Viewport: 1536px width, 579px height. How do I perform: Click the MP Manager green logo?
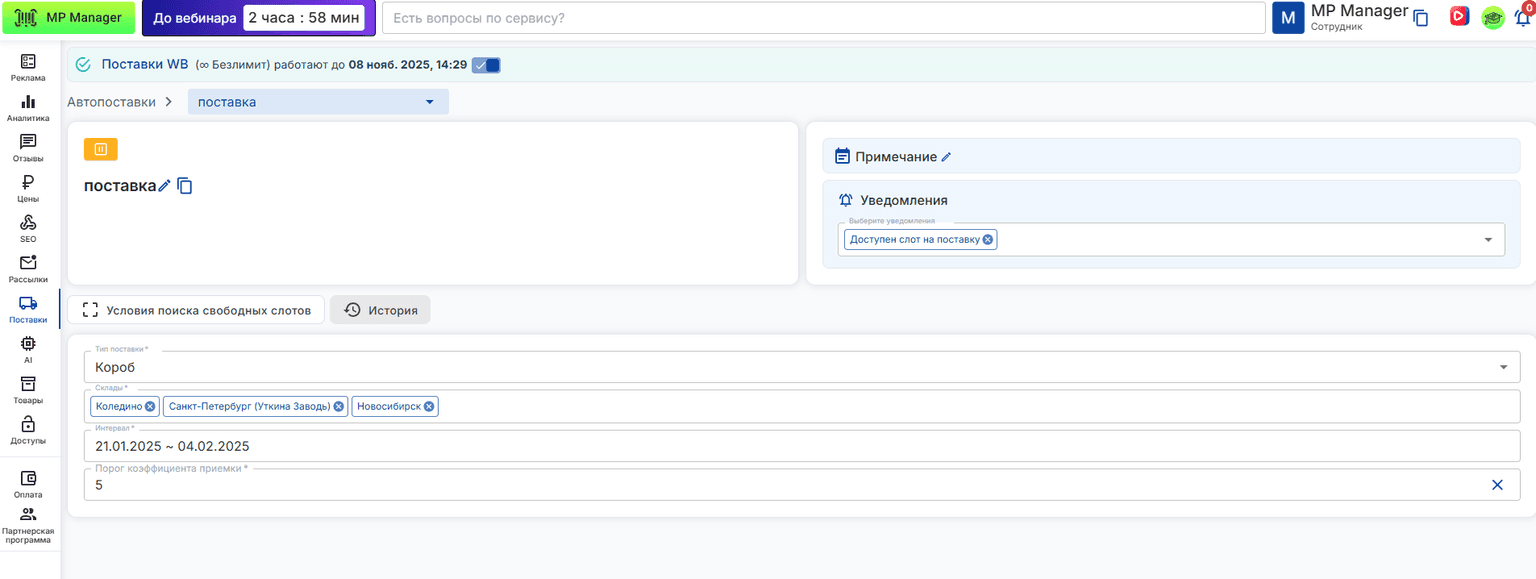click(68, 18)
